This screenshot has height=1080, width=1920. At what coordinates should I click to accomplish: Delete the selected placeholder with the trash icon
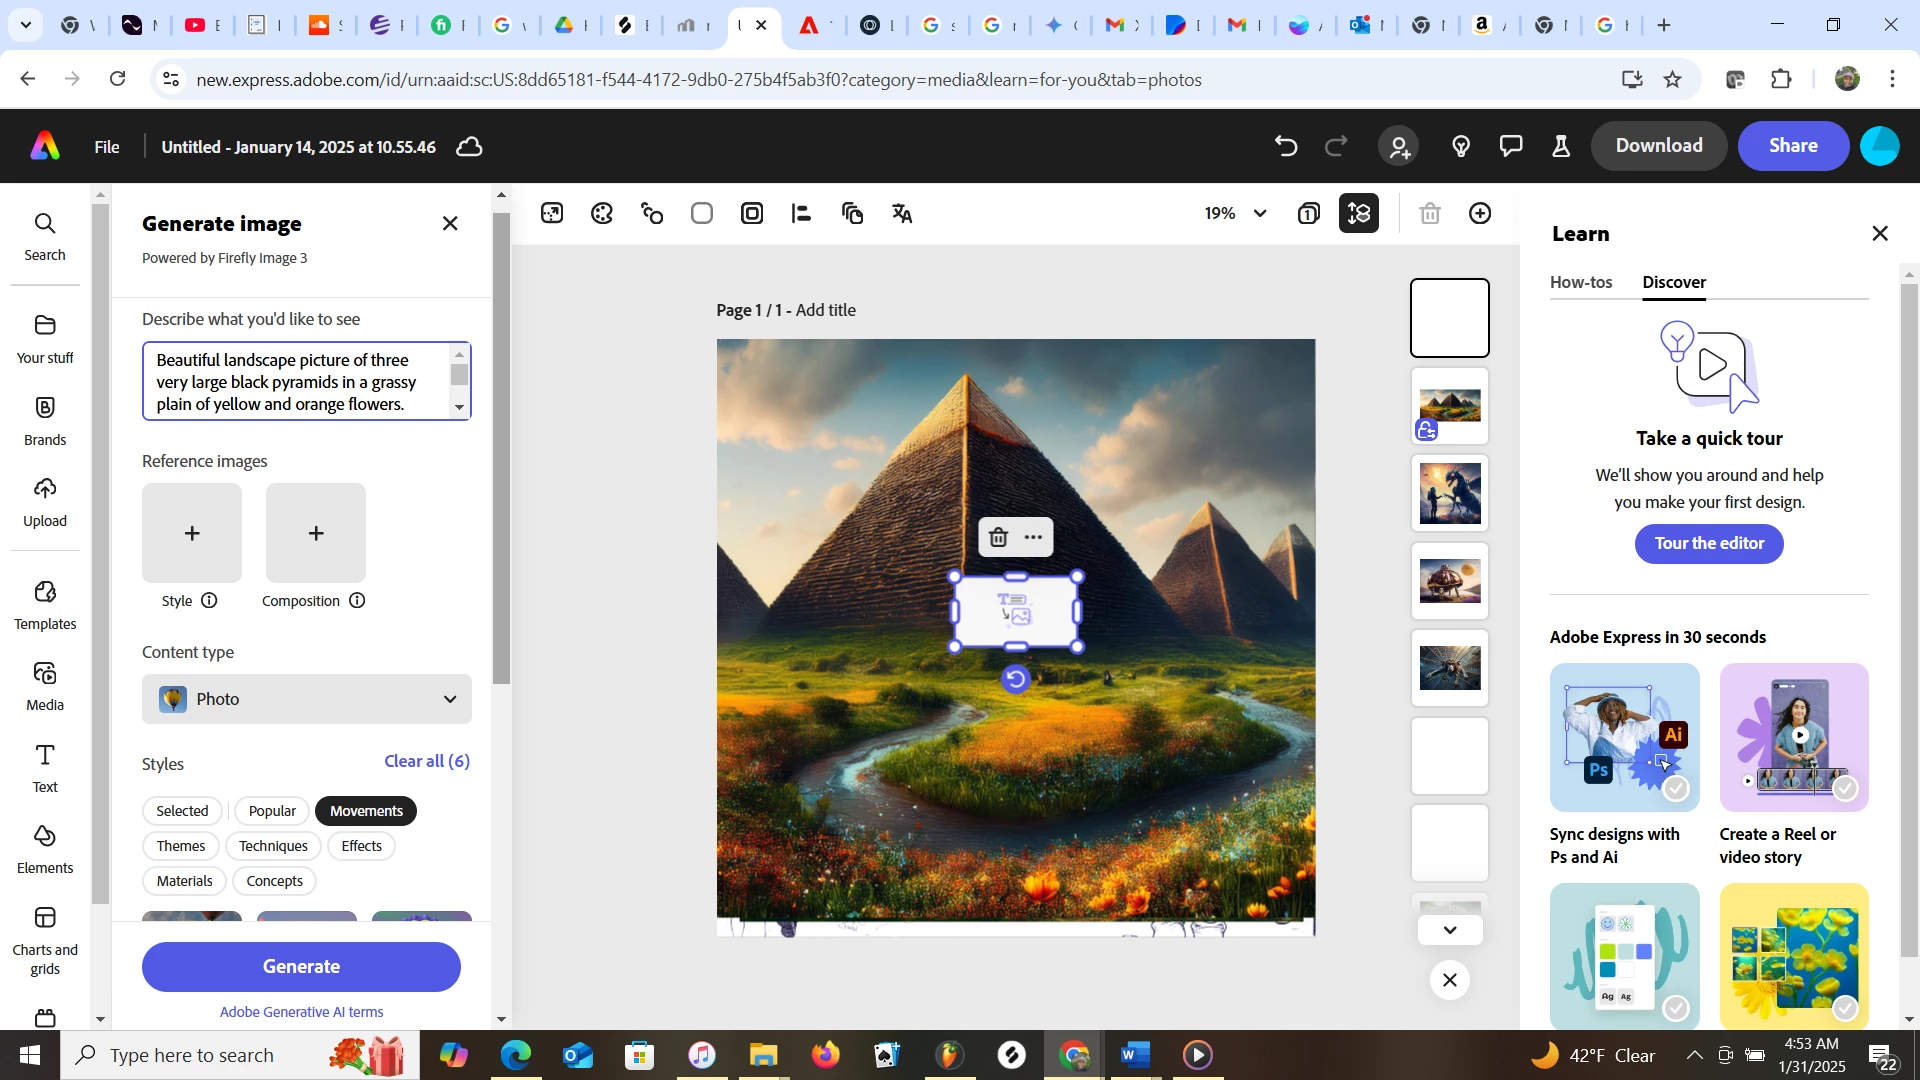pos(998,538)
